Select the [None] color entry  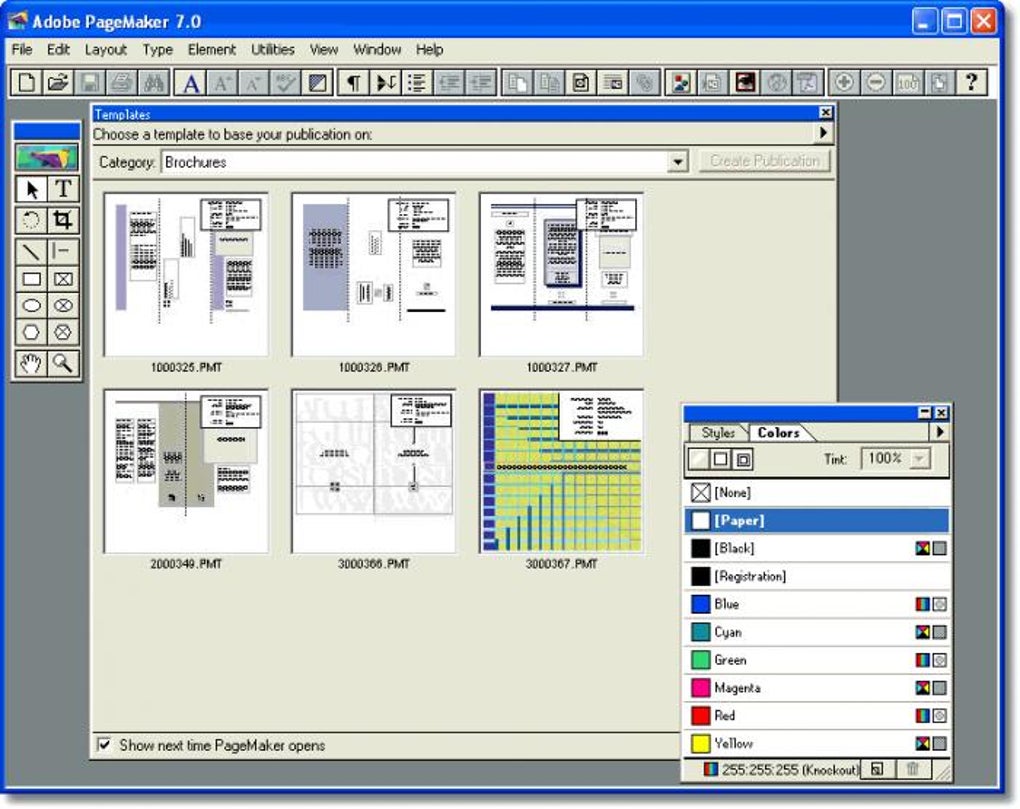point(817,492)
